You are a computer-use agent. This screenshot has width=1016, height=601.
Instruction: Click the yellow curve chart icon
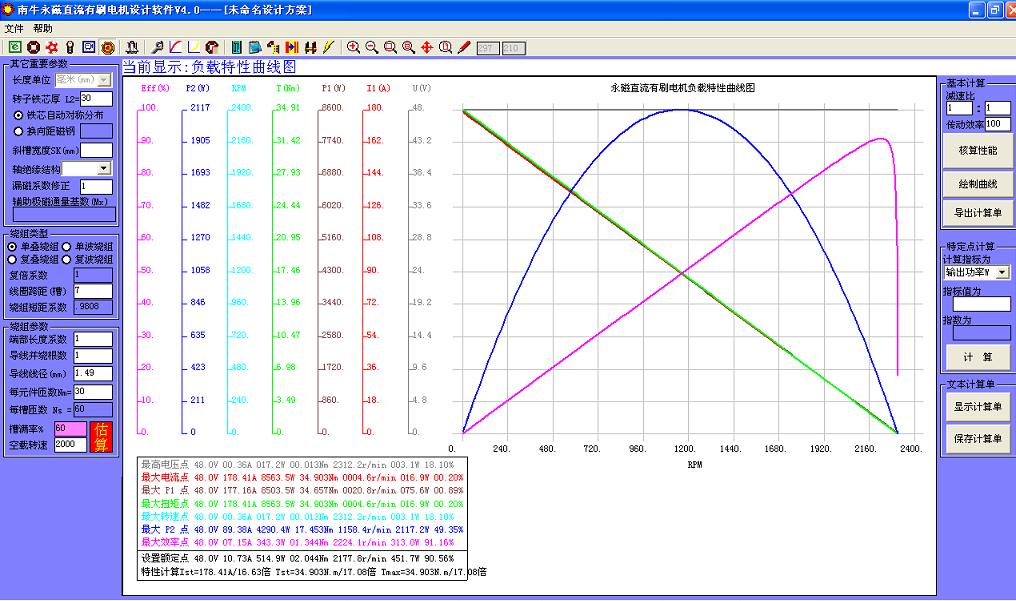193,47
